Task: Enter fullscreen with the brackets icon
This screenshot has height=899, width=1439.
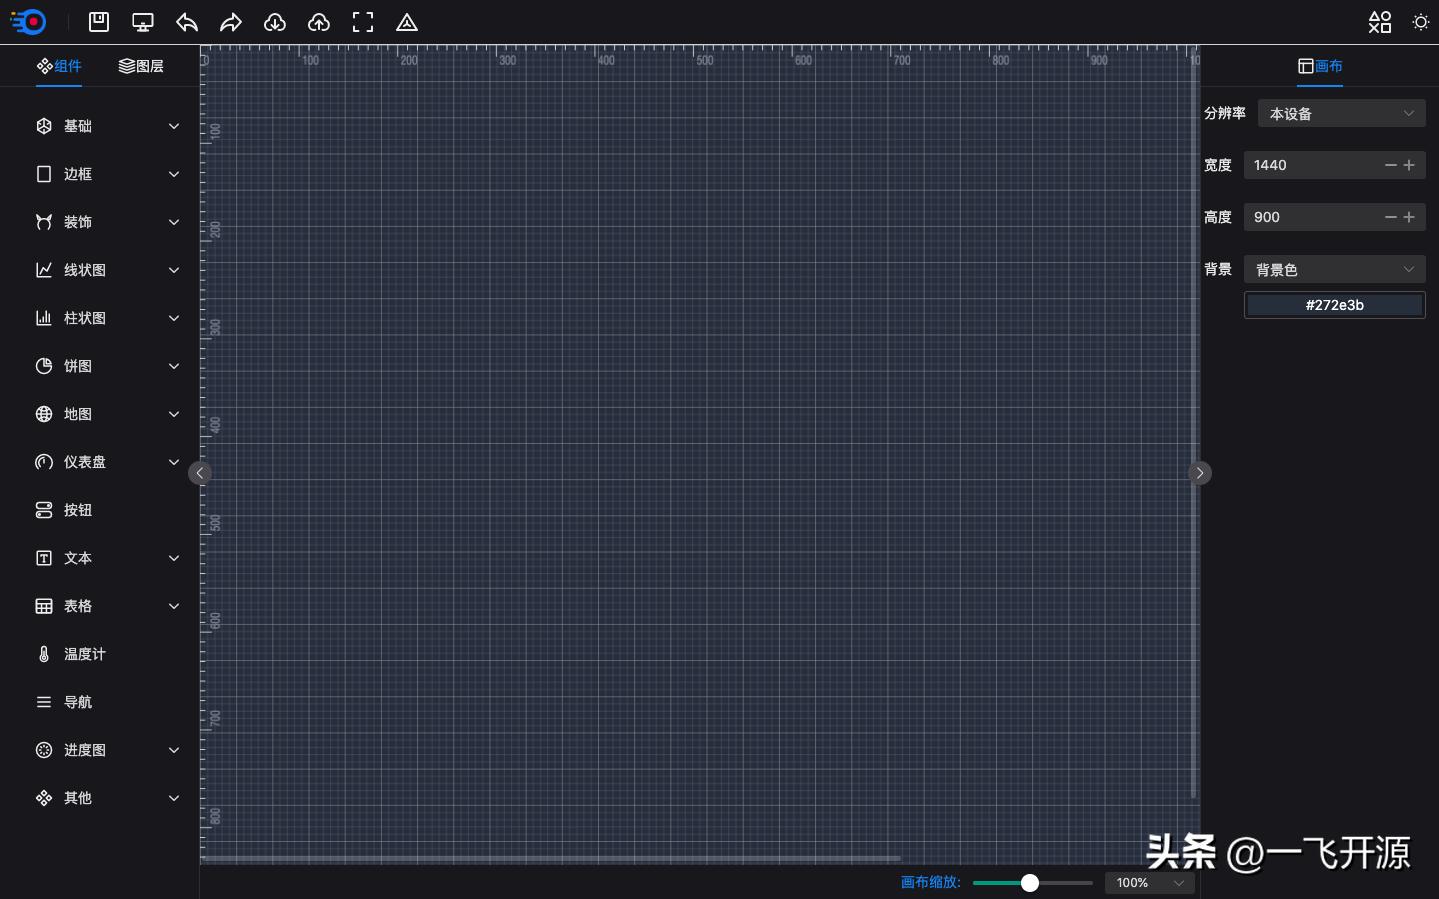Action: [363, 22]
